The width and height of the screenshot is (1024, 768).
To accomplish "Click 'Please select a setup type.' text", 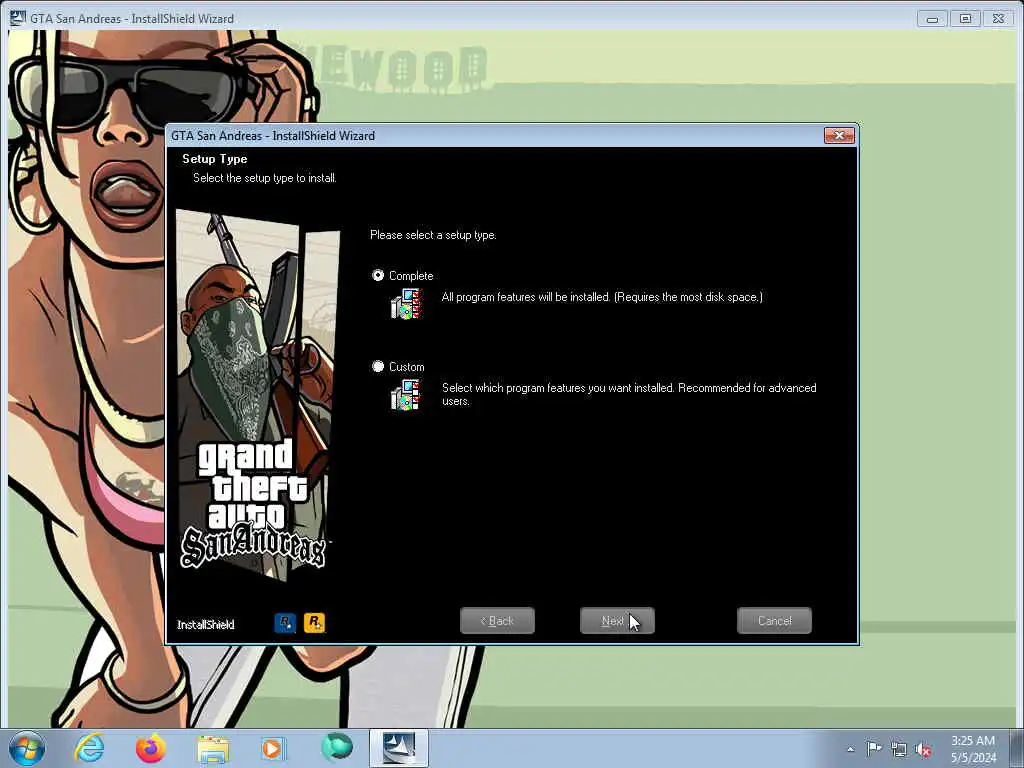I will click(x=433, y=234).
